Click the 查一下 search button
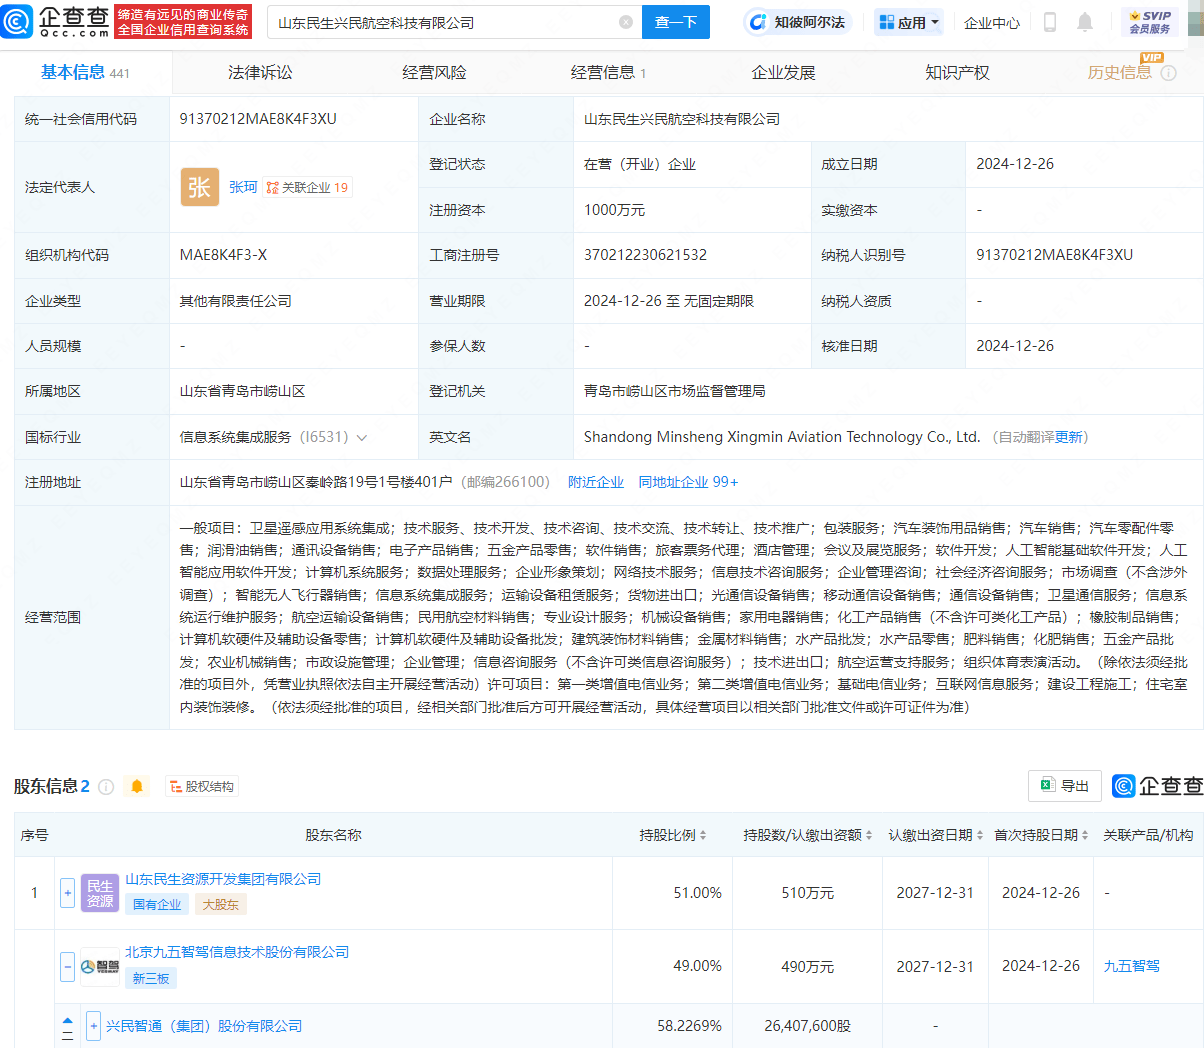Viewport: 1204px width, 1048px height. [676, 22]
